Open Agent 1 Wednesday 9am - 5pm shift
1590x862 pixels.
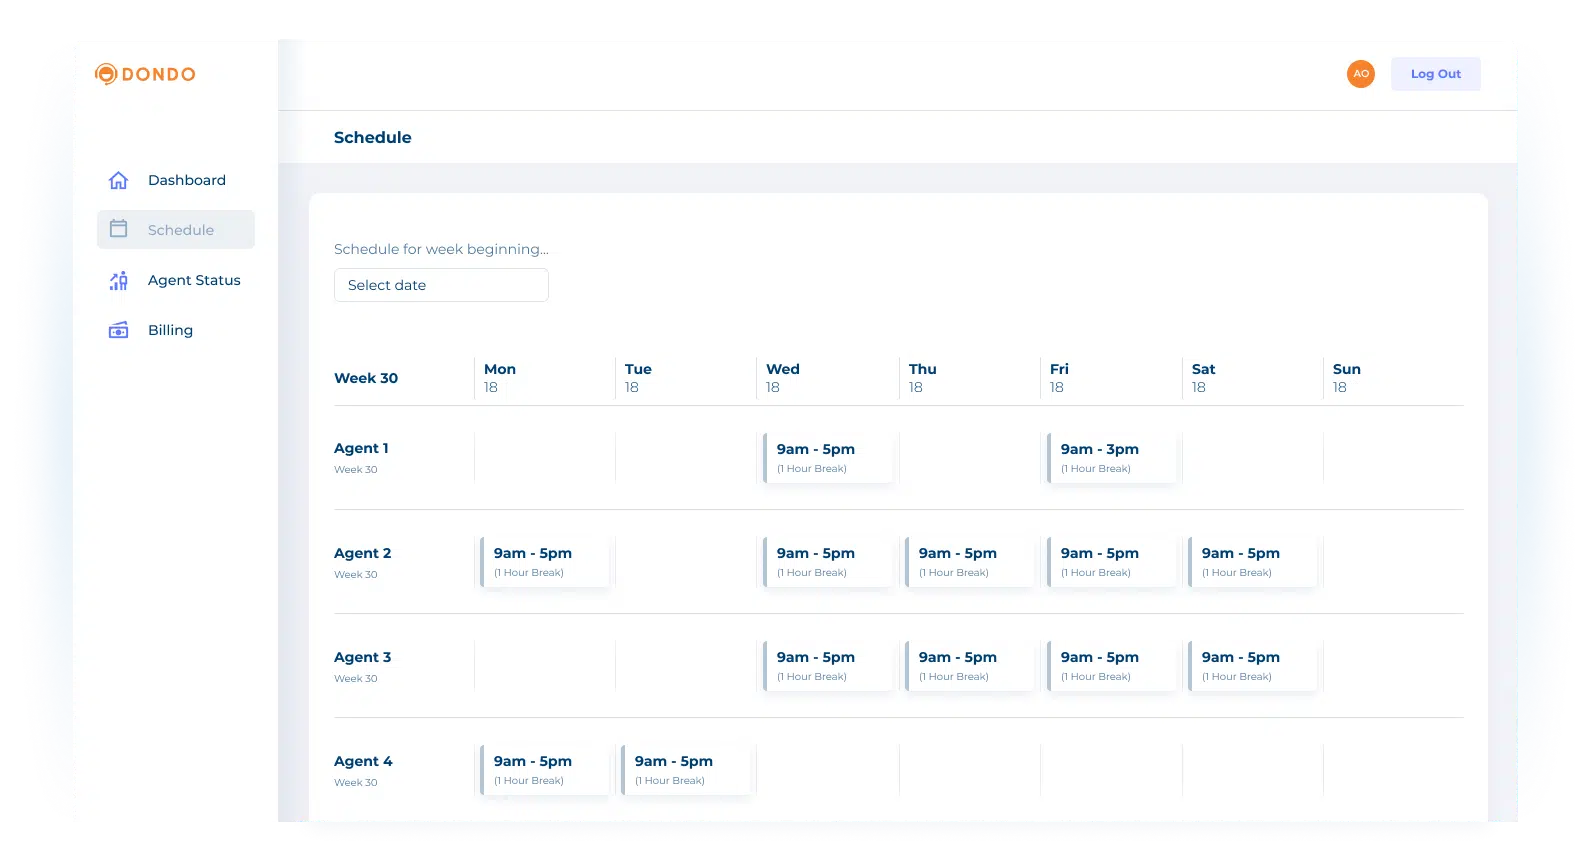[828, 458]
